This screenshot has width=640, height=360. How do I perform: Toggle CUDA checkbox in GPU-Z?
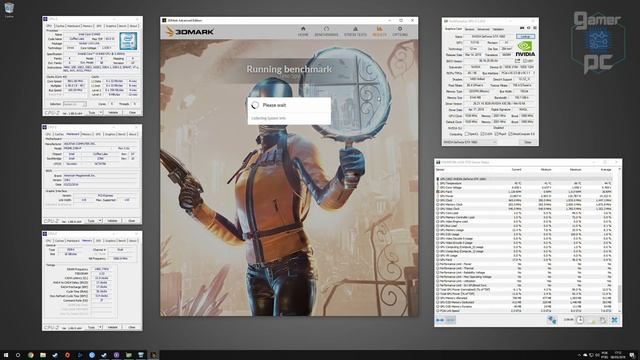(482, 134)
